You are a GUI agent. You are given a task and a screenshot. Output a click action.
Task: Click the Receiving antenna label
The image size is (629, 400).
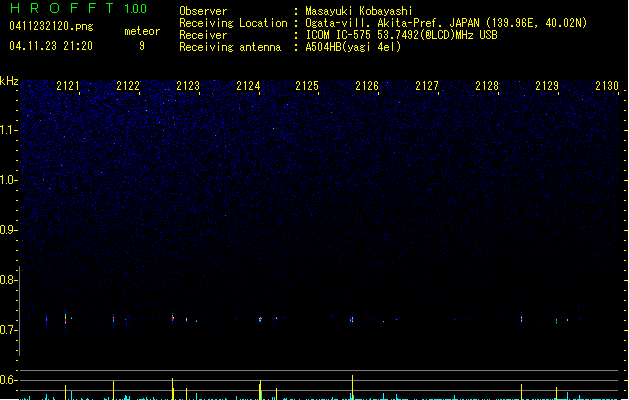pos(230,47)
